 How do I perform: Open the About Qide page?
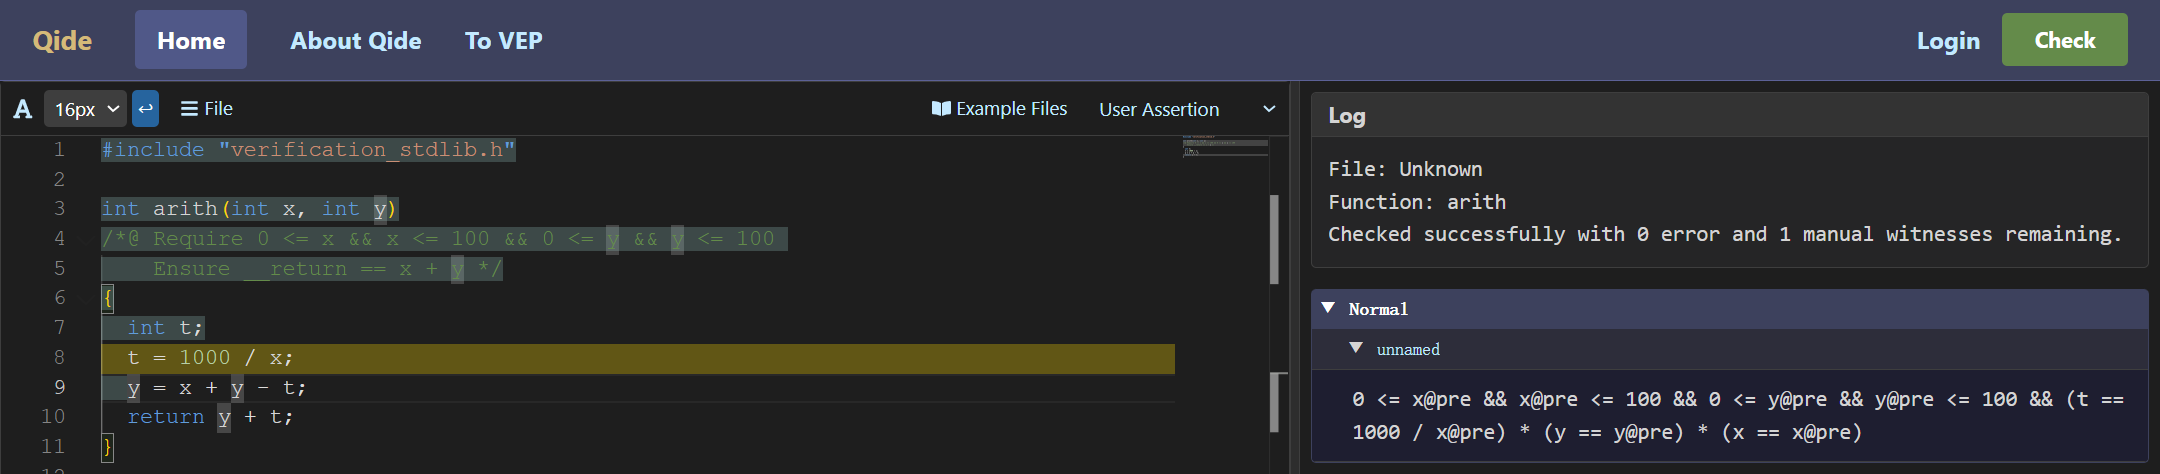[355, 41]
